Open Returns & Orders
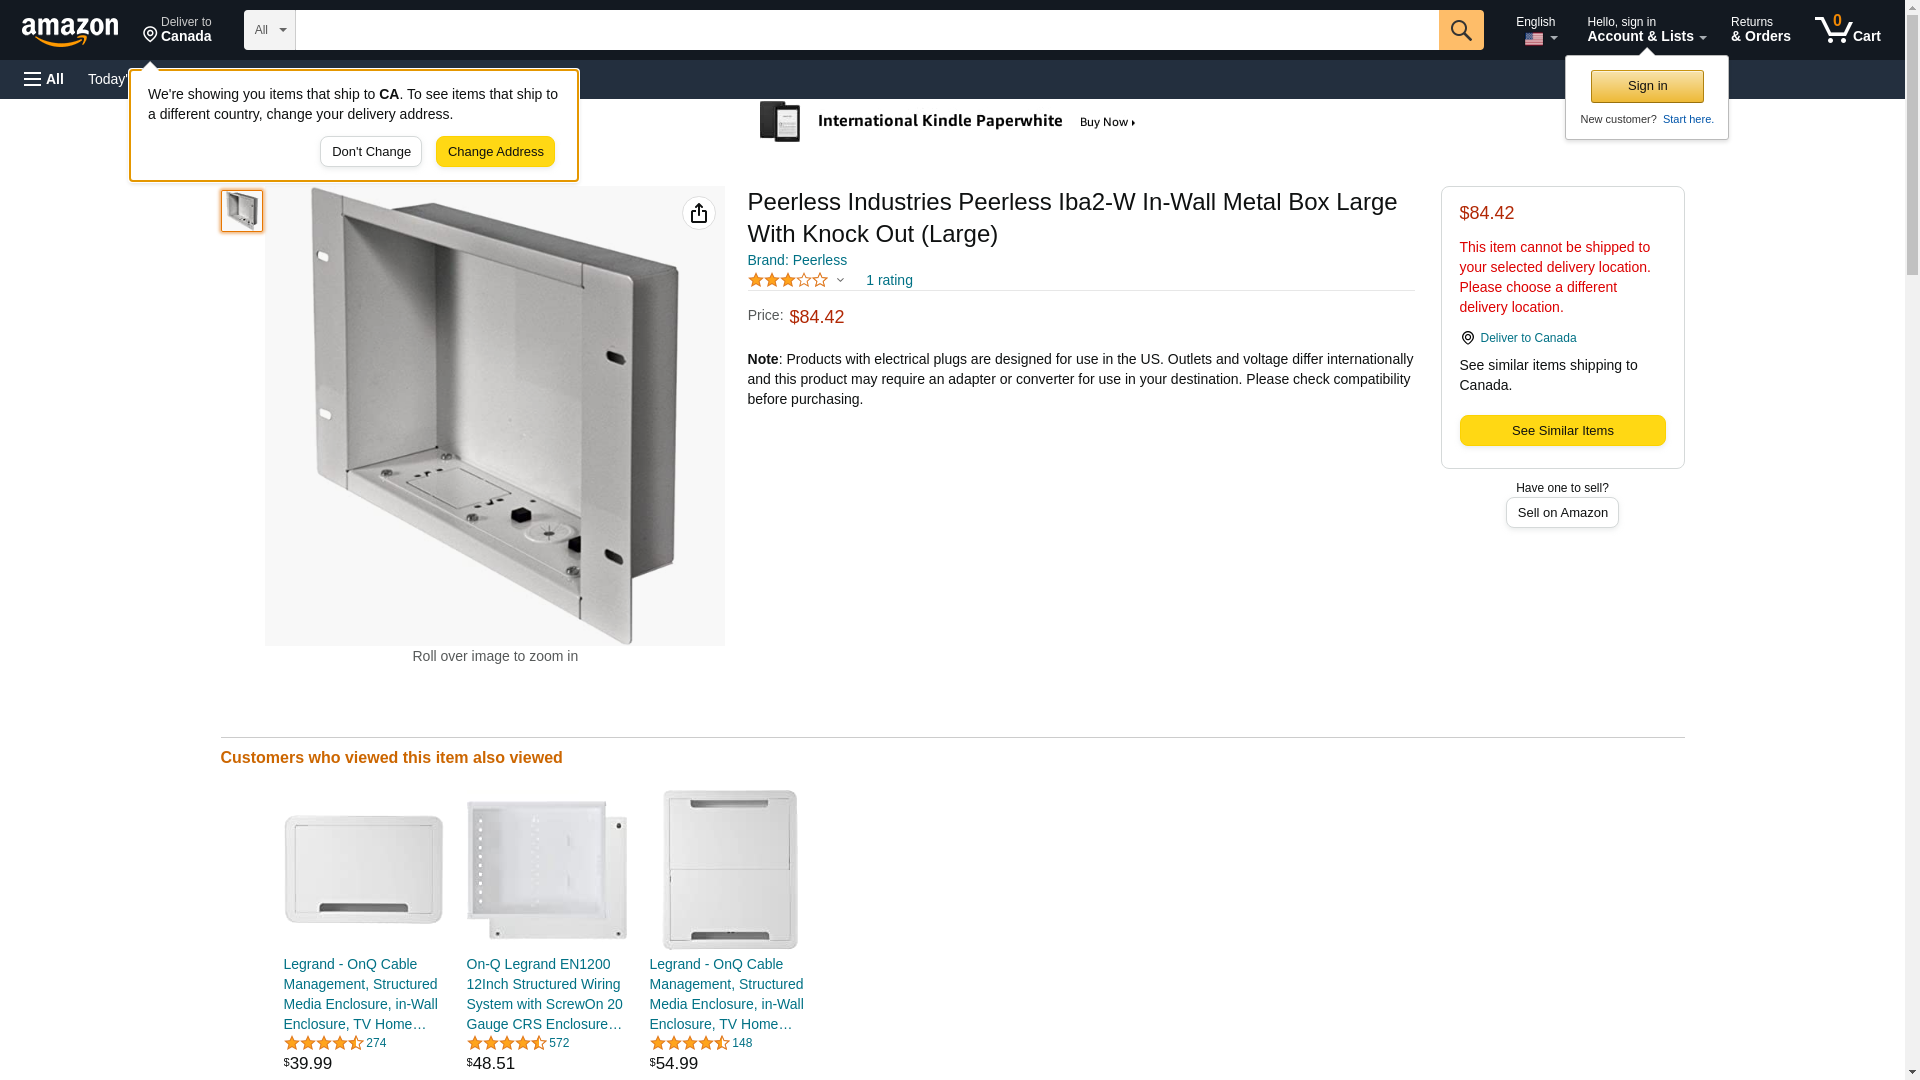Viewport: 1920px width, 1080px height. (1760, 30)
